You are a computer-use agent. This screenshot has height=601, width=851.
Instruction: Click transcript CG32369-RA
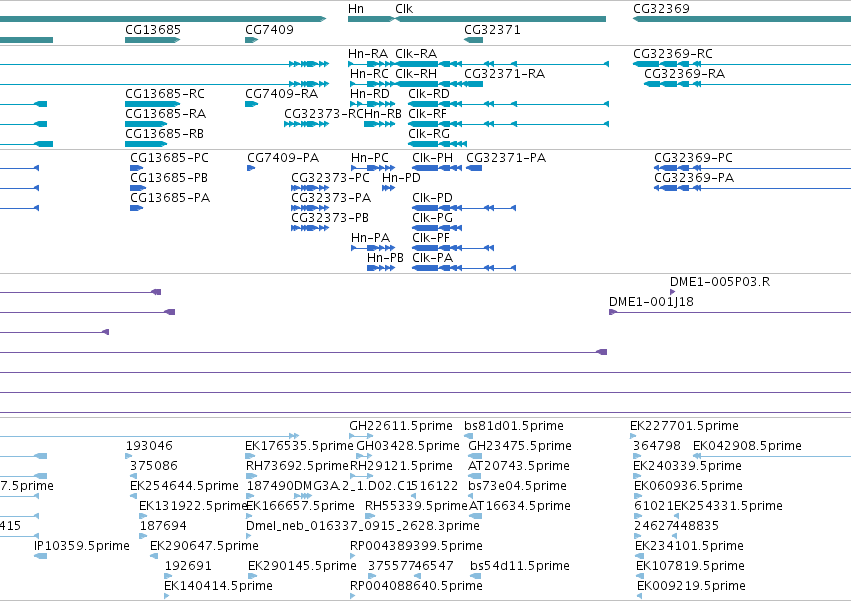[747, 84]
